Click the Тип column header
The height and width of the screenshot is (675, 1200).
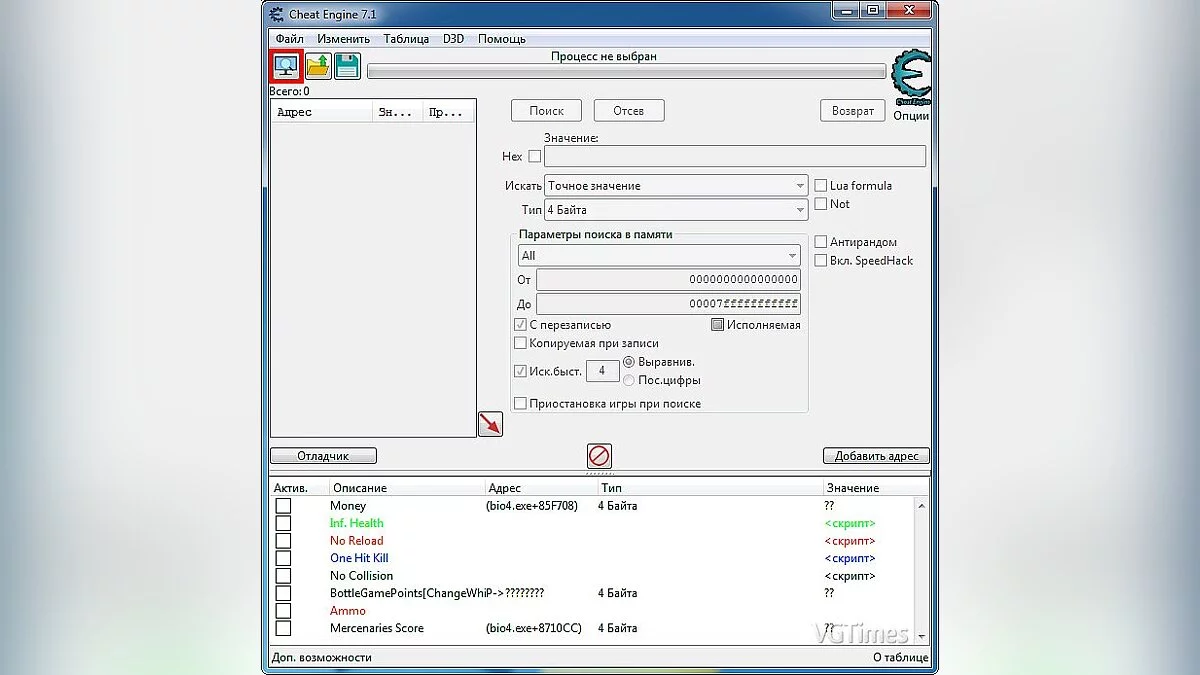click(x=709, y=488)
